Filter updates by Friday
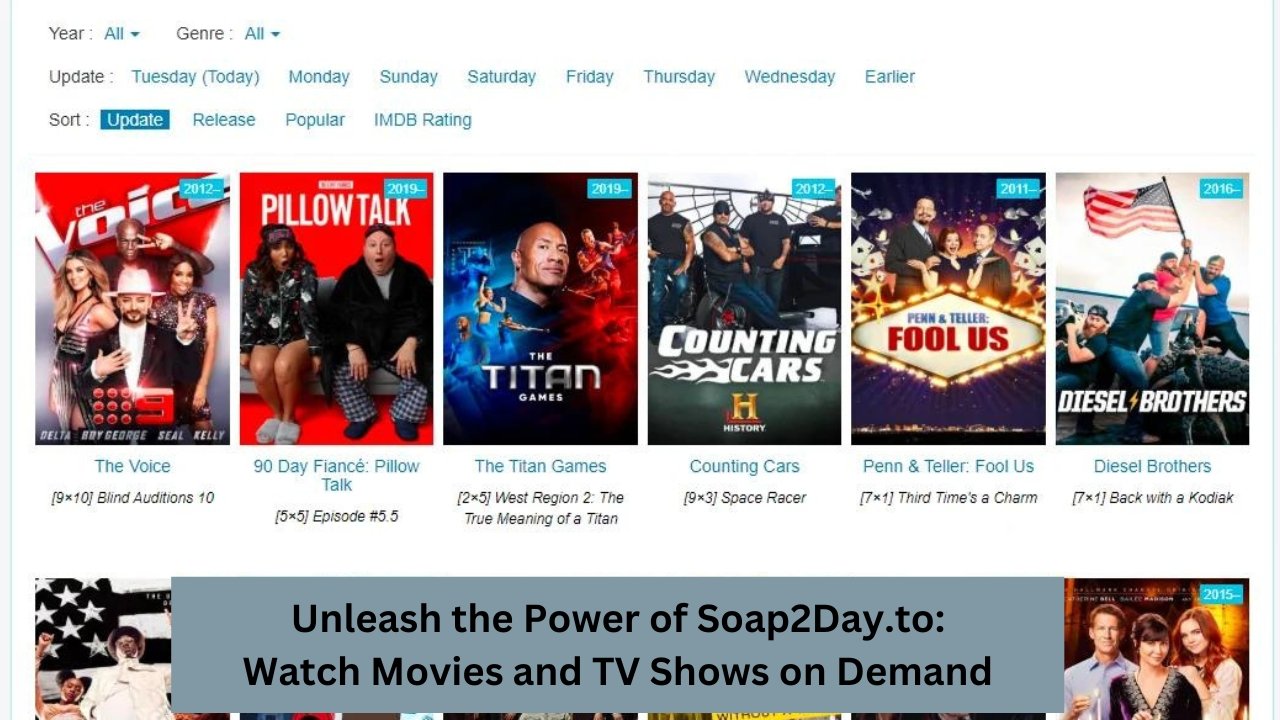Viewport: 1280px width, 720px height. point(589,77)
